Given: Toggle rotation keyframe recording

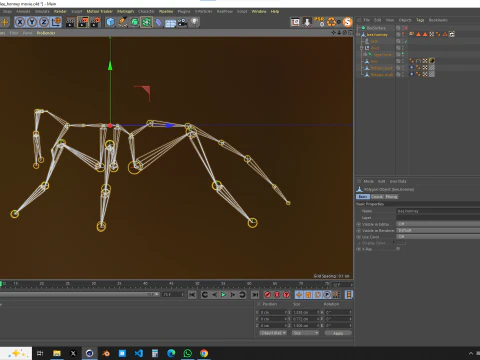Looking at the screenshot, I should point(318,295).
